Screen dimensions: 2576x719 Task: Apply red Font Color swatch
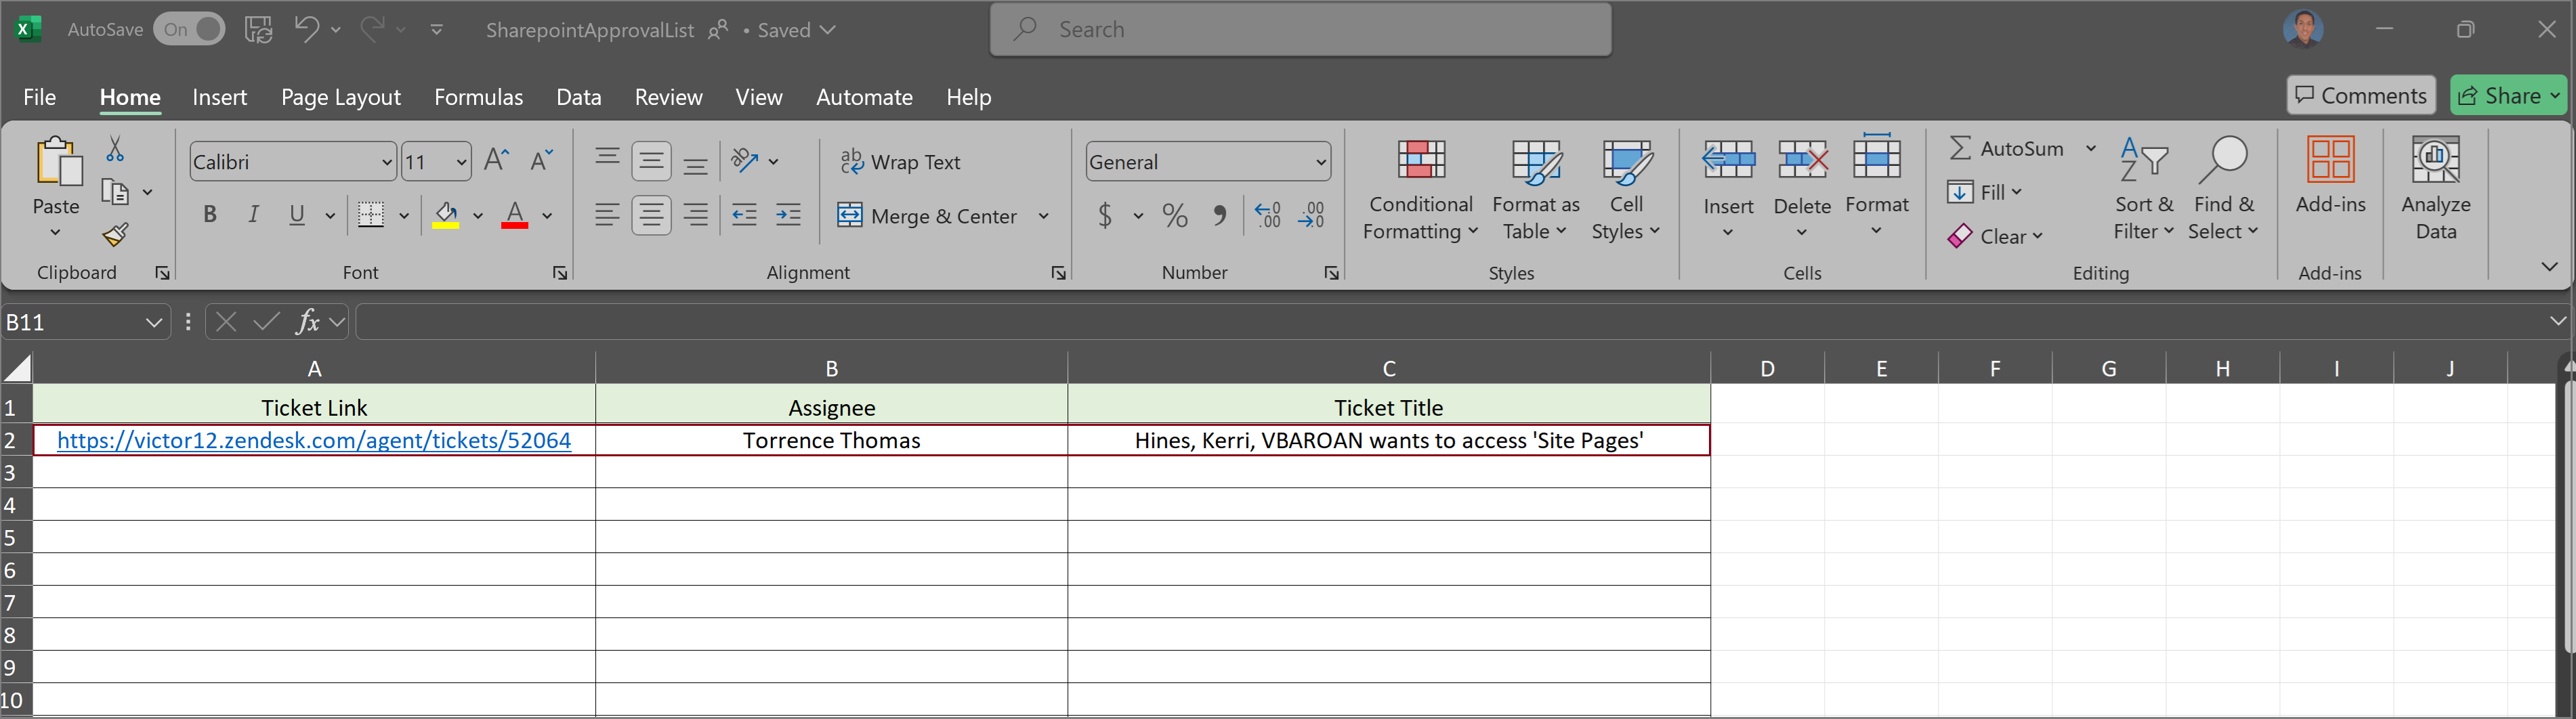[x=514, y=215]
